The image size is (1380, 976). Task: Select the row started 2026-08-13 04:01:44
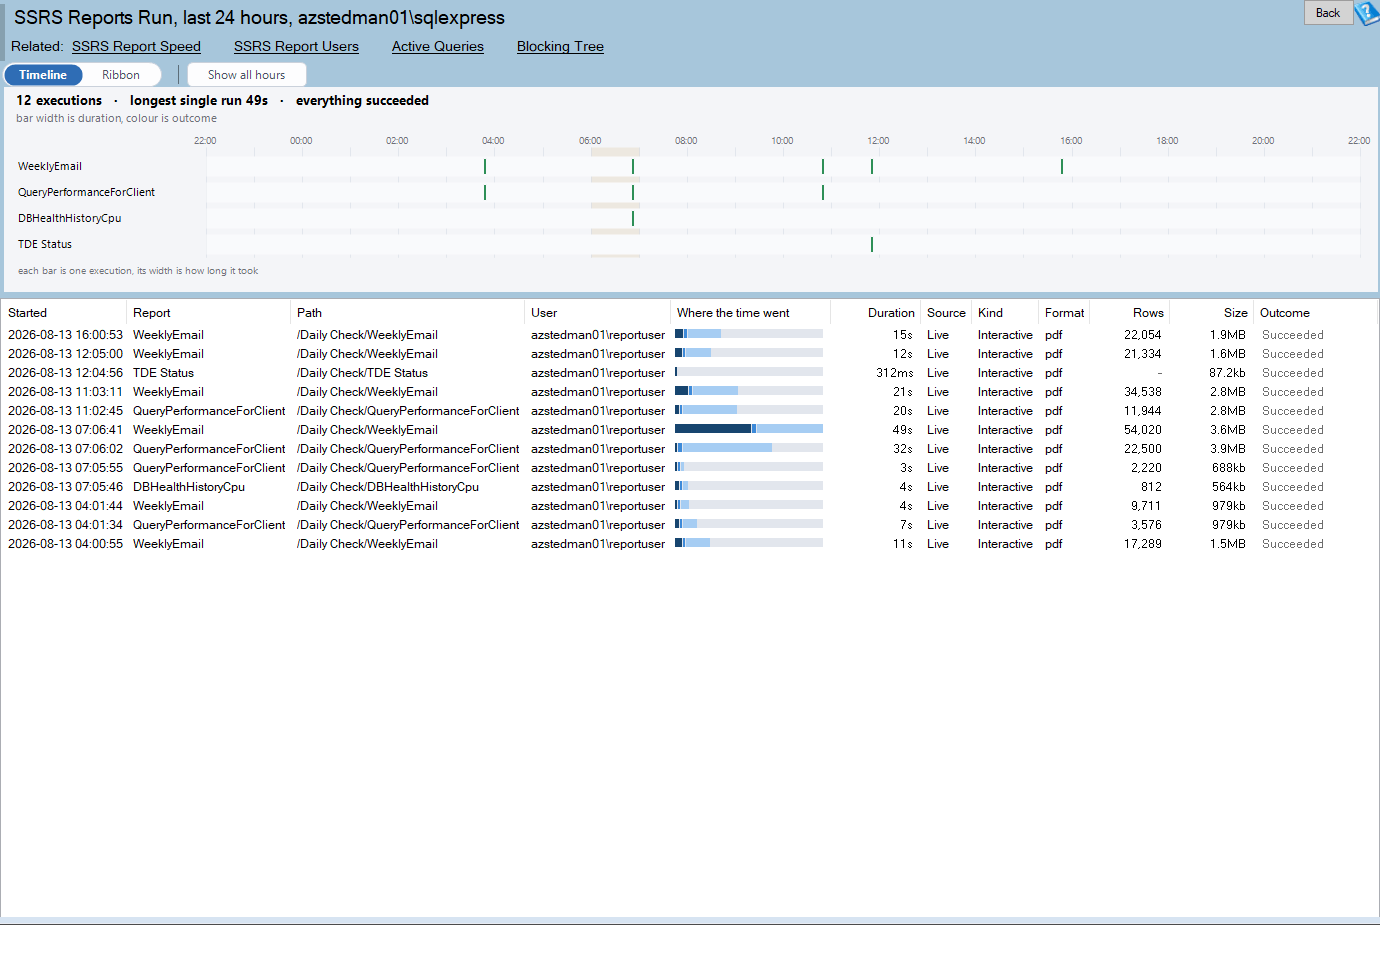click(690, 506)
